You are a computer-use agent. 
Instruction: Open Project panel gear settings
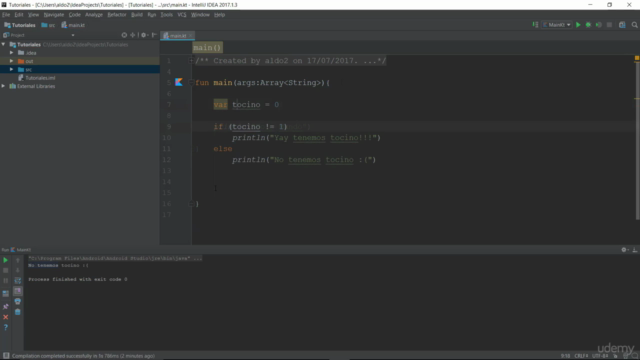click(144, 35)
